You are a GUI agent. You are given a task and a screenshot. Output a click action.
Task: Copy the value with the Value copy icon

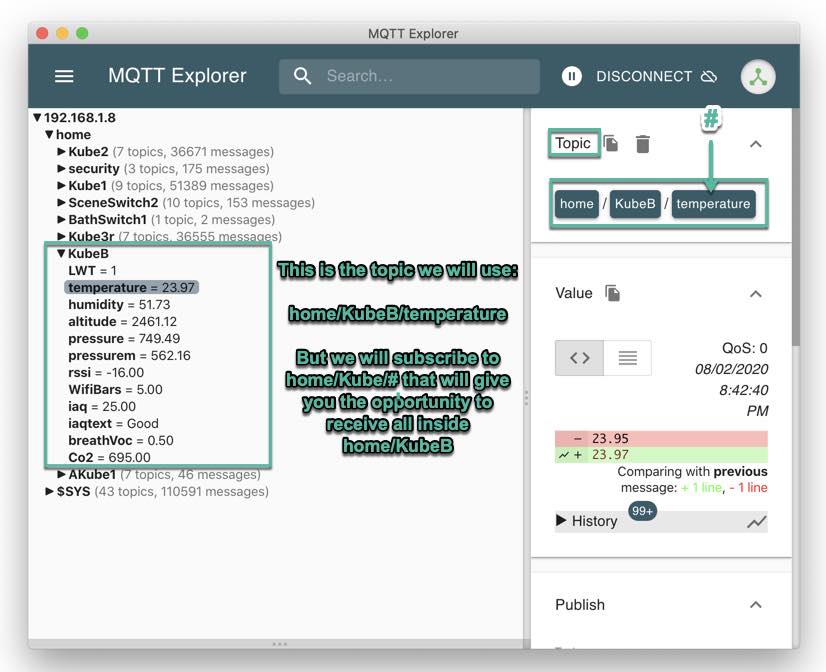tap(613, 293)
